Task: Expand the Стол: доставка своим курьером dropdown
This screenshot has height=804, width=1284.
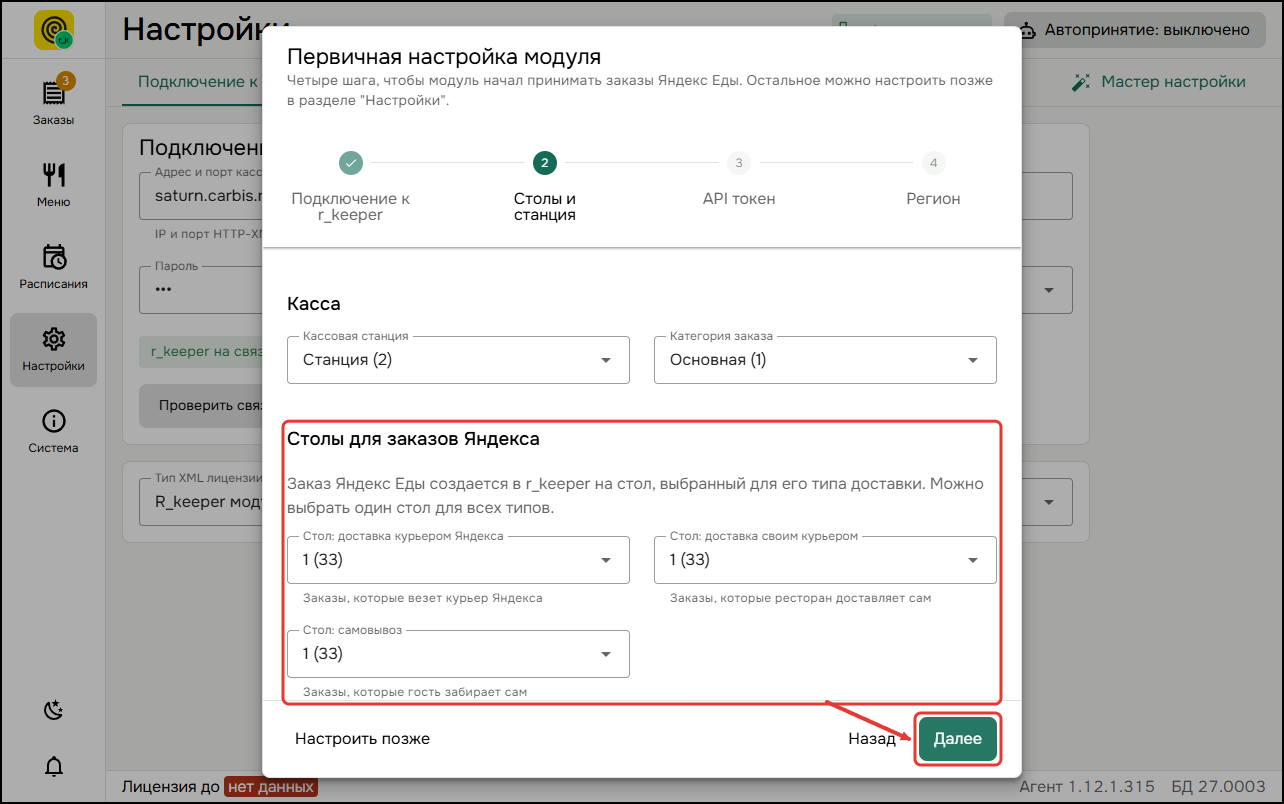Action: [x=825, y=560]
